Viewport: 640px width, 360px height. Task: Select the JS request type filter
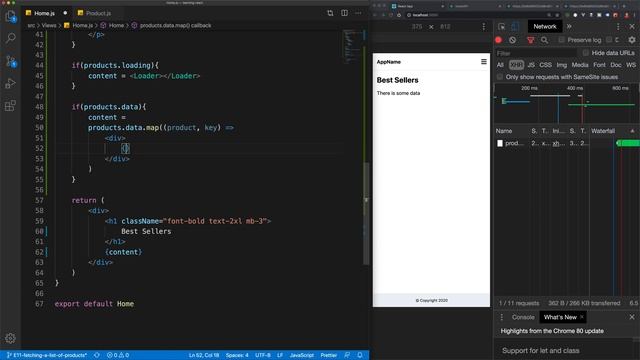click(531, 65)
